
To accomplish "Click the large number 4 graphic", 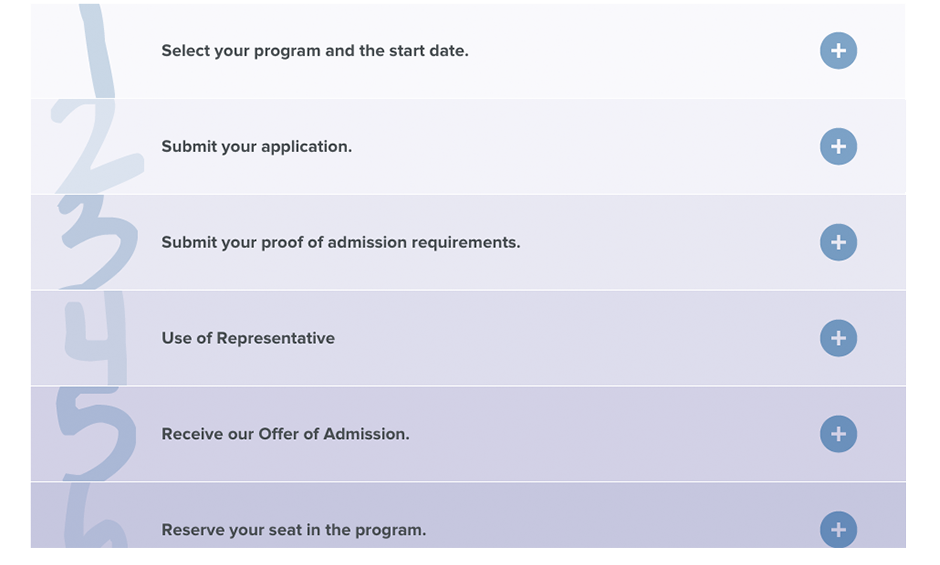I will pyautogui.click(x=96, y=338).
